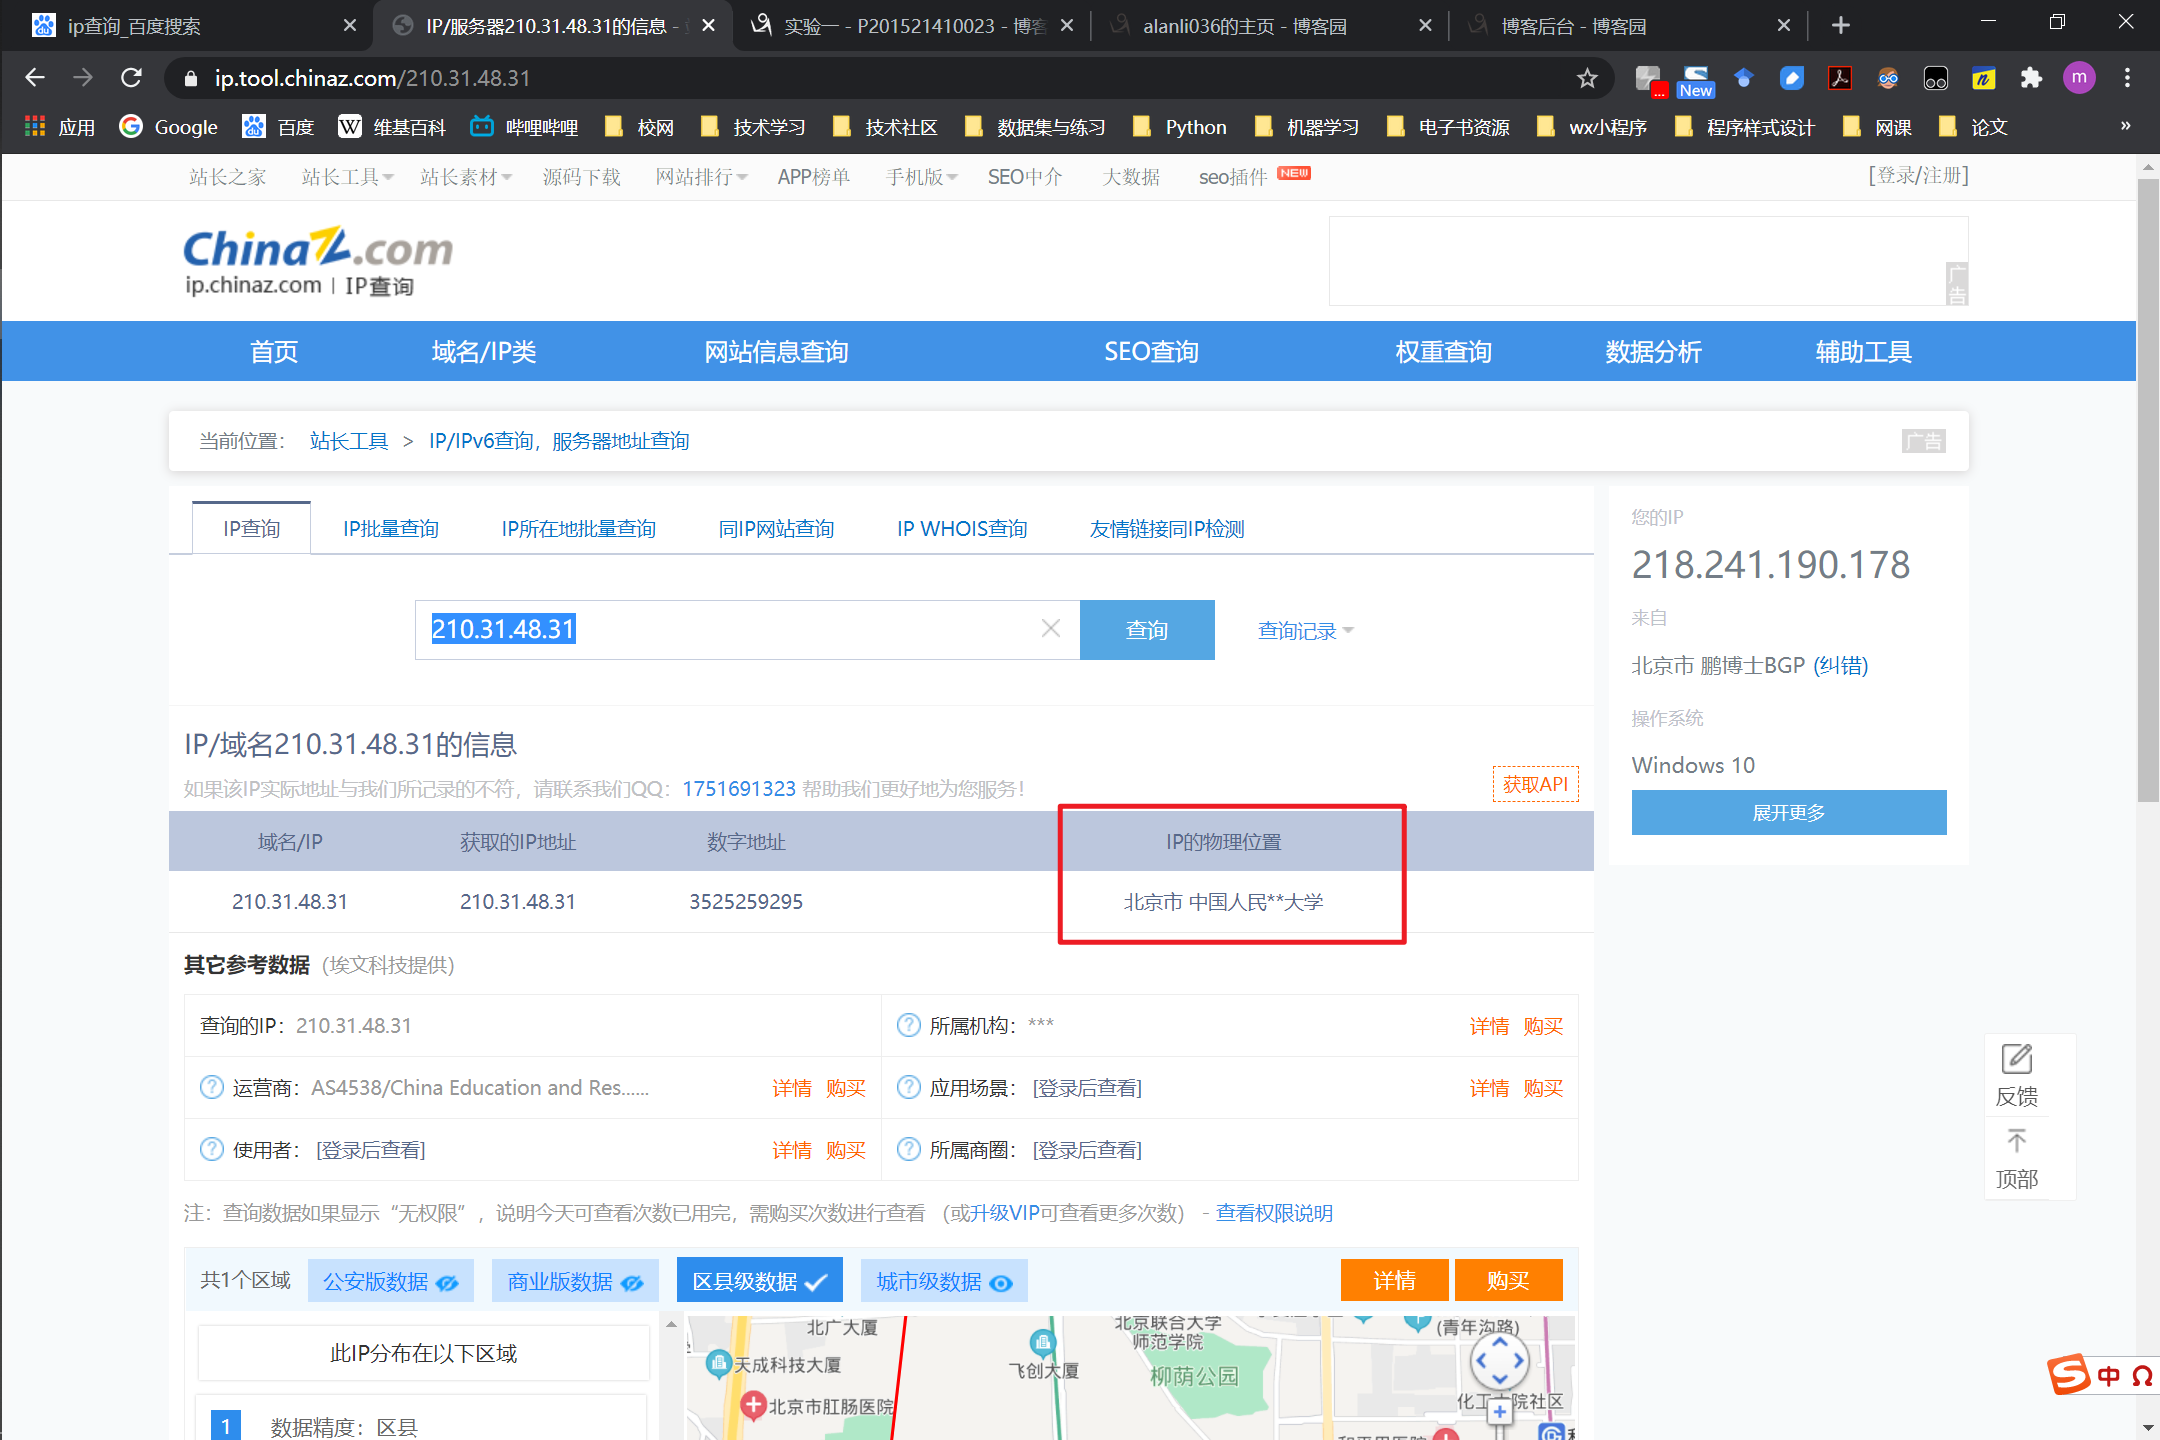Click the help icon beside 运营商

click(x=212, y=1088)
